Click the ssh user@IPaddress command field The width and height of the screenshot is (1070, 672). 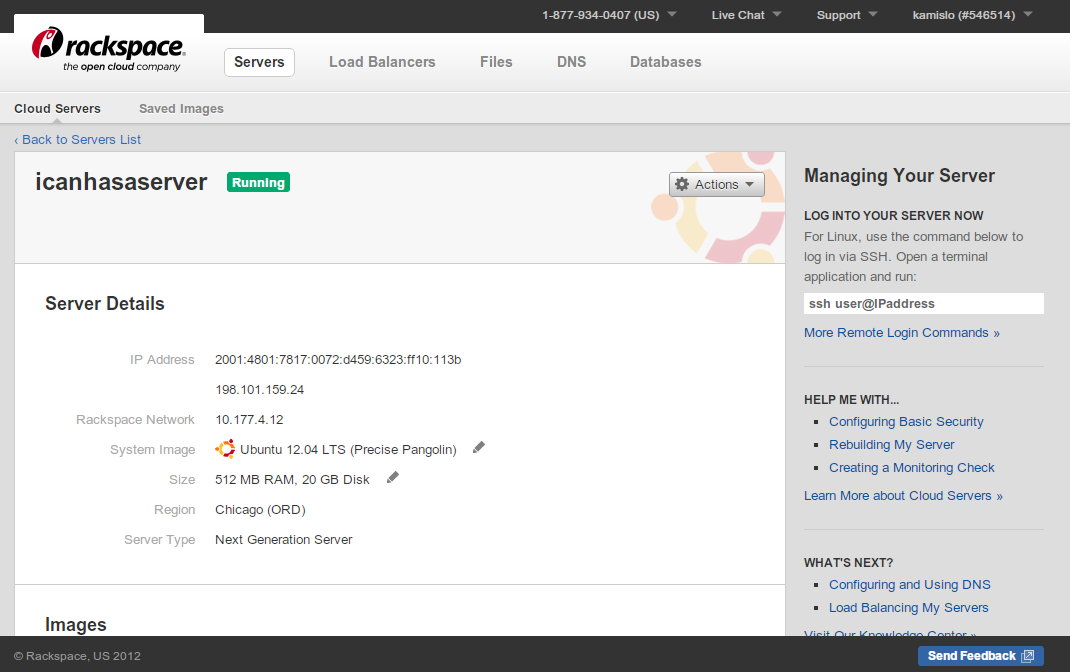[924, 304]
